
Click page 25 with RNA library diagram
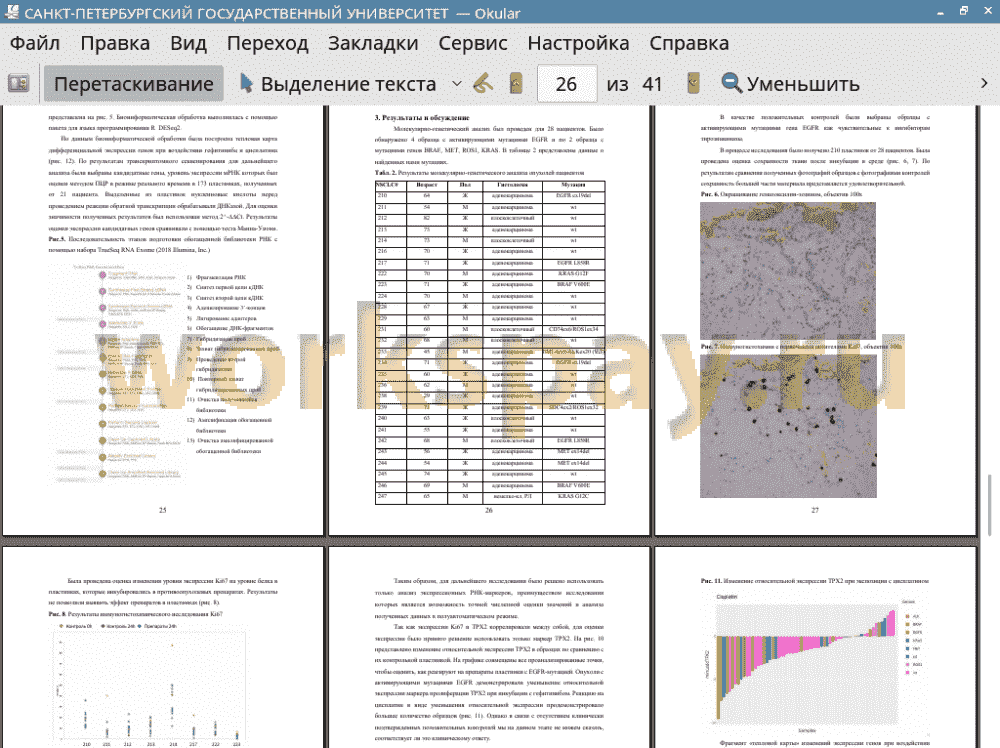click(163, 320)
